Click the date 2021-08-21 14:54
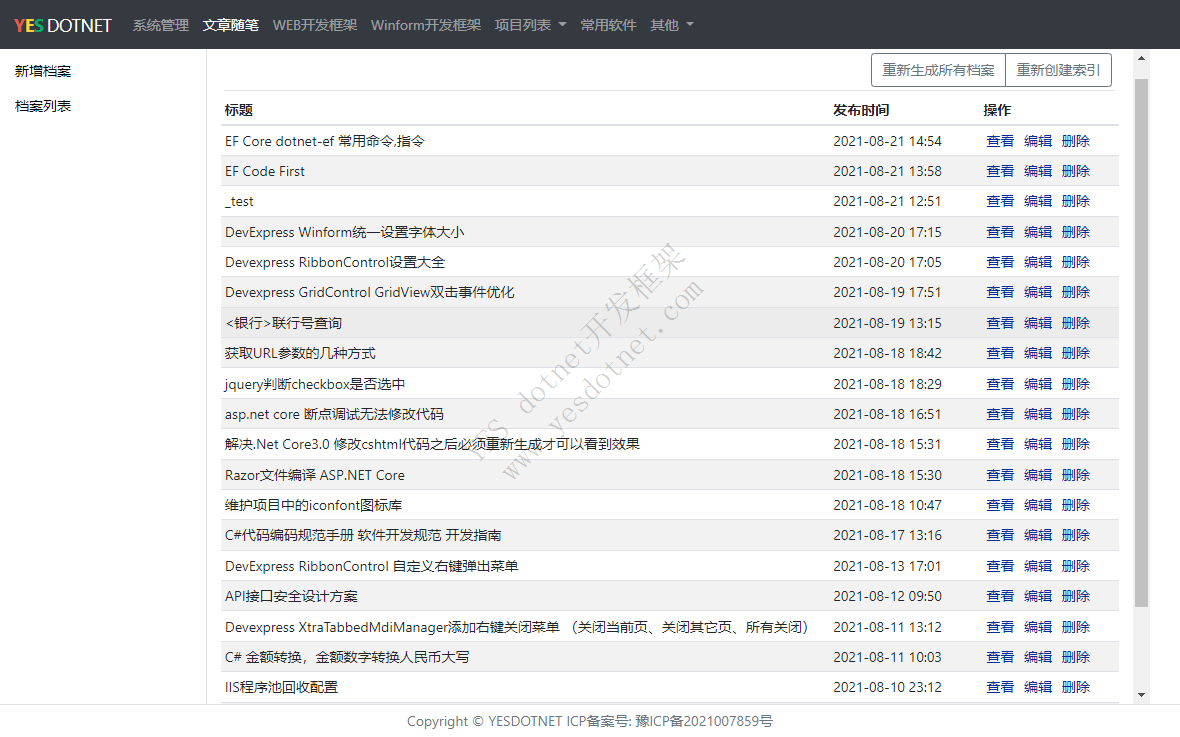This screenshot has width=1180, height=737. pyautogui.click(x=887, y=141)
